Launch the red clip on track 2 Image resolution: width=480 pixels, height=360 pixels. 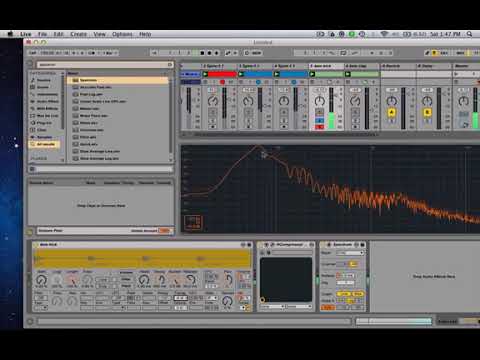click(205, 74)
